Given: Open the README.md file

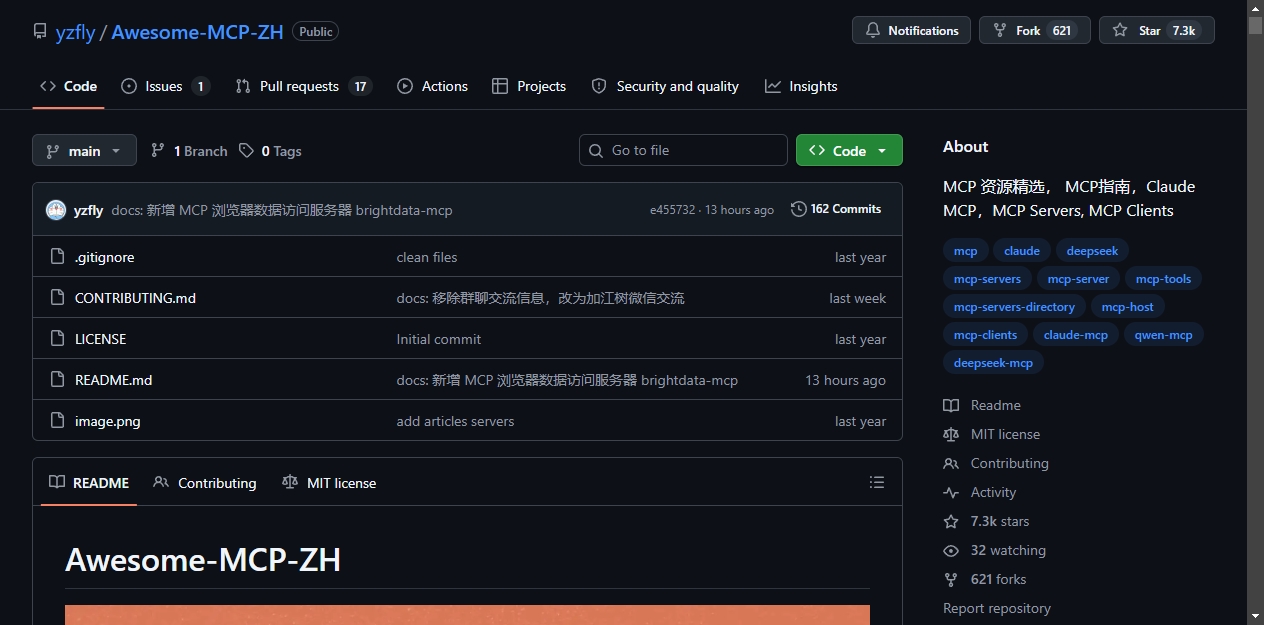Looking at the screenshot, I should click(113, 380).
